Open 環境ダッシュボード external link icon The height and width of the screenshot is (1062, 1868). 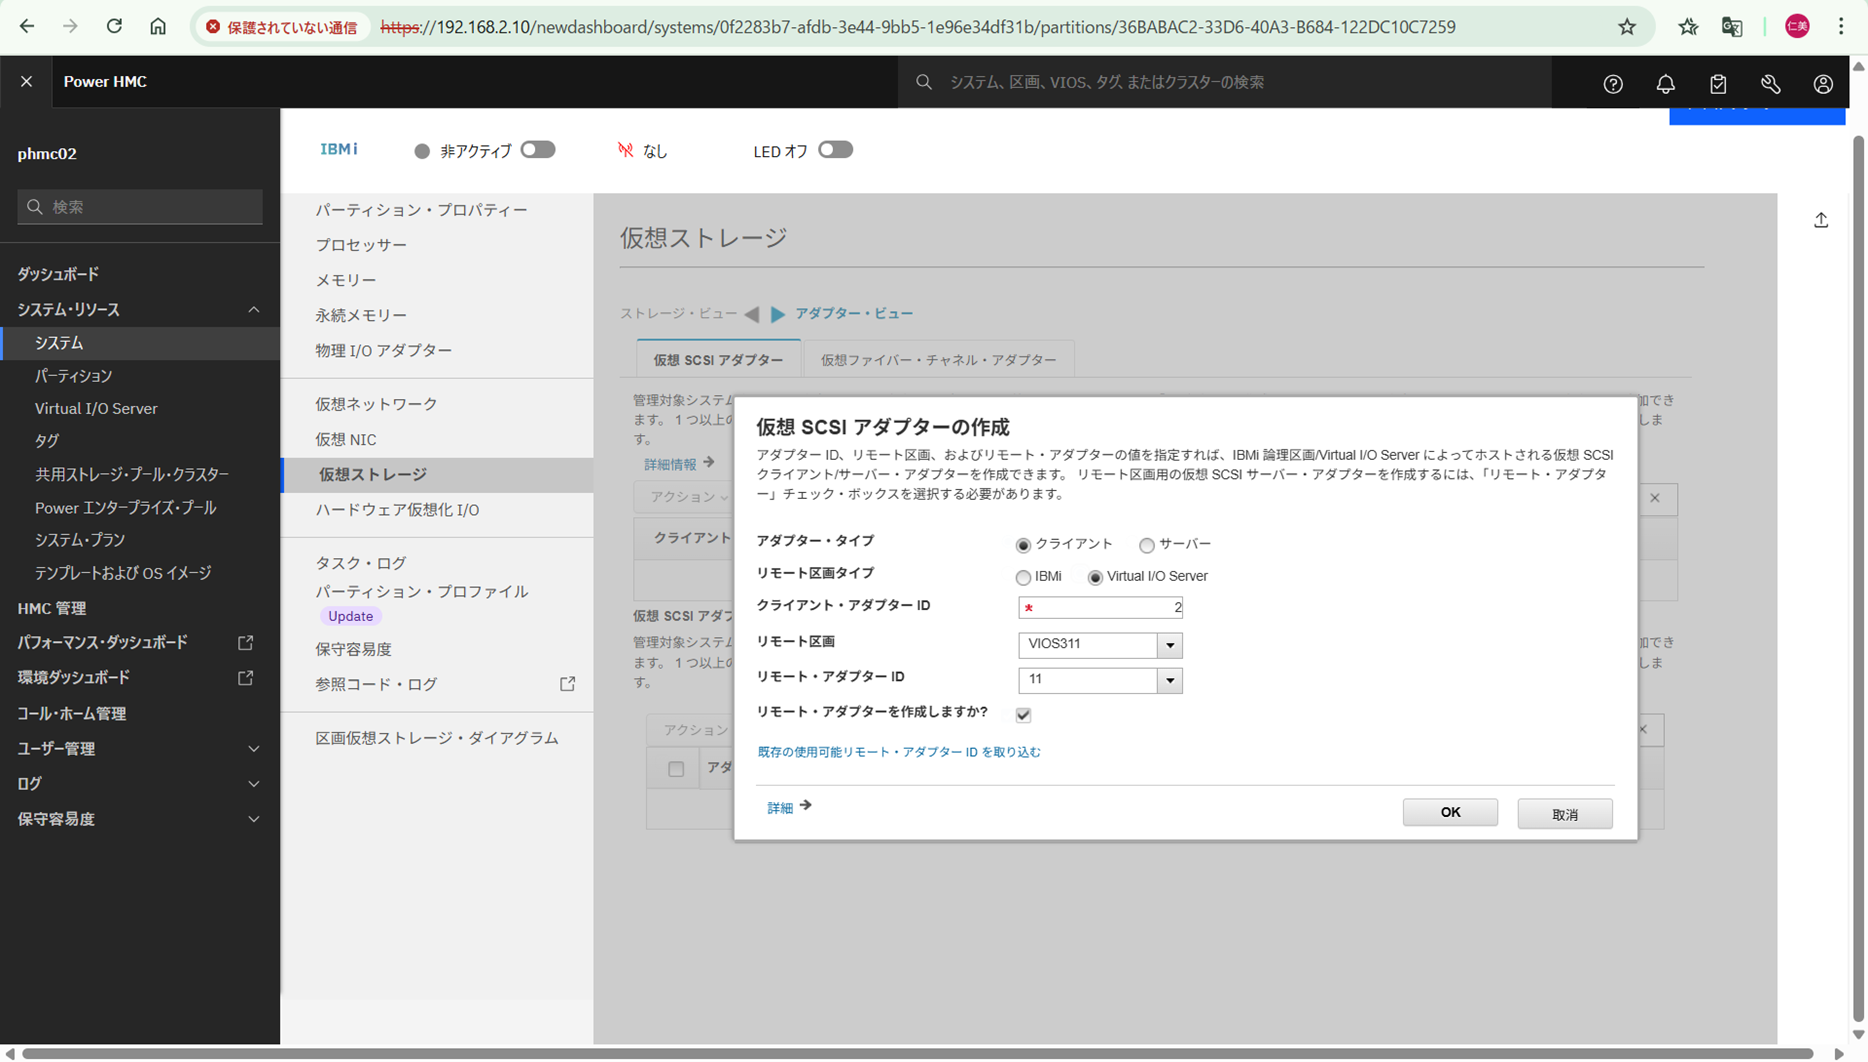tap(245, 677)
